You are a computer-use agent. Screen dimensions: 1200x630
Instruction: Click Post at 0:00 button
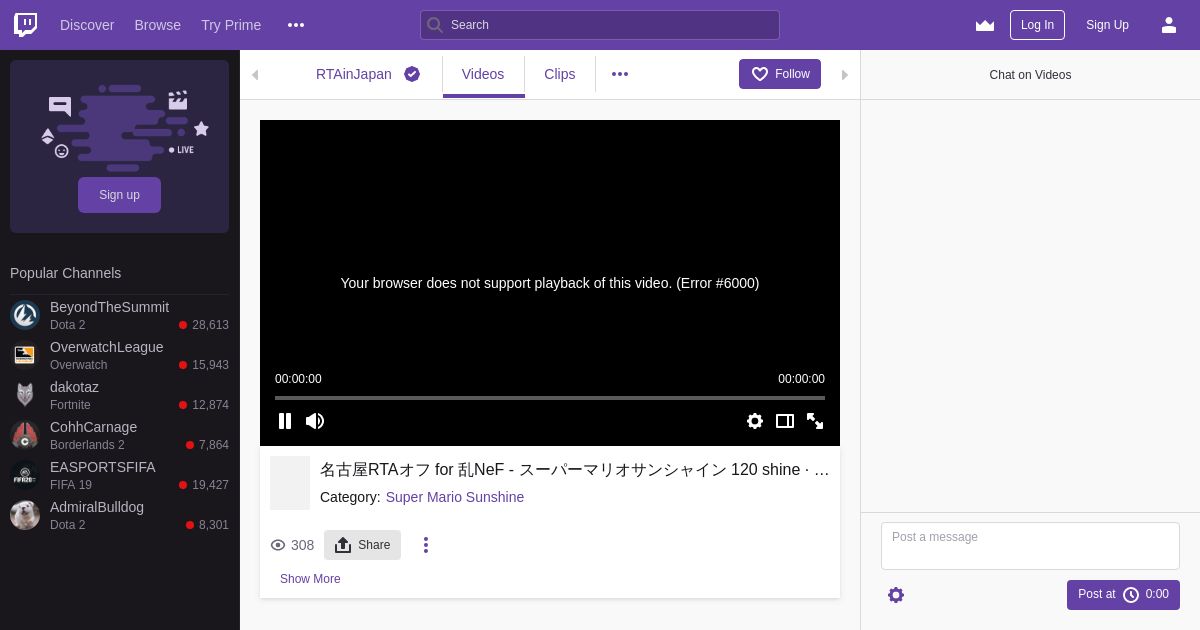coord(1123,595)
